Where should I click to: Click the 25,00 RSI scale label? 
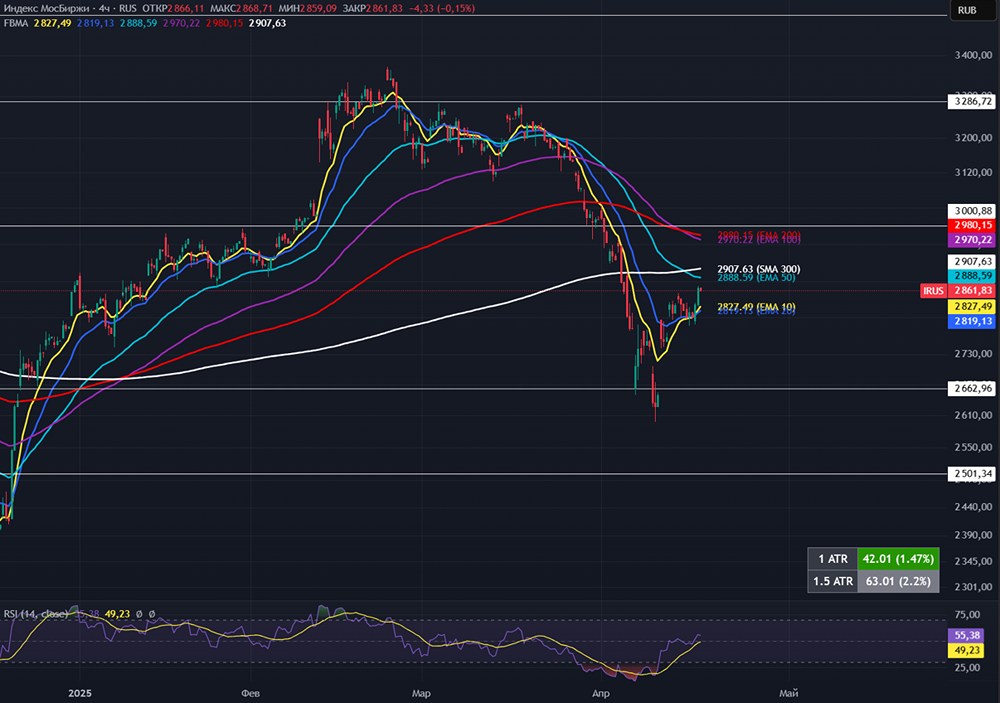pos(967,667)
